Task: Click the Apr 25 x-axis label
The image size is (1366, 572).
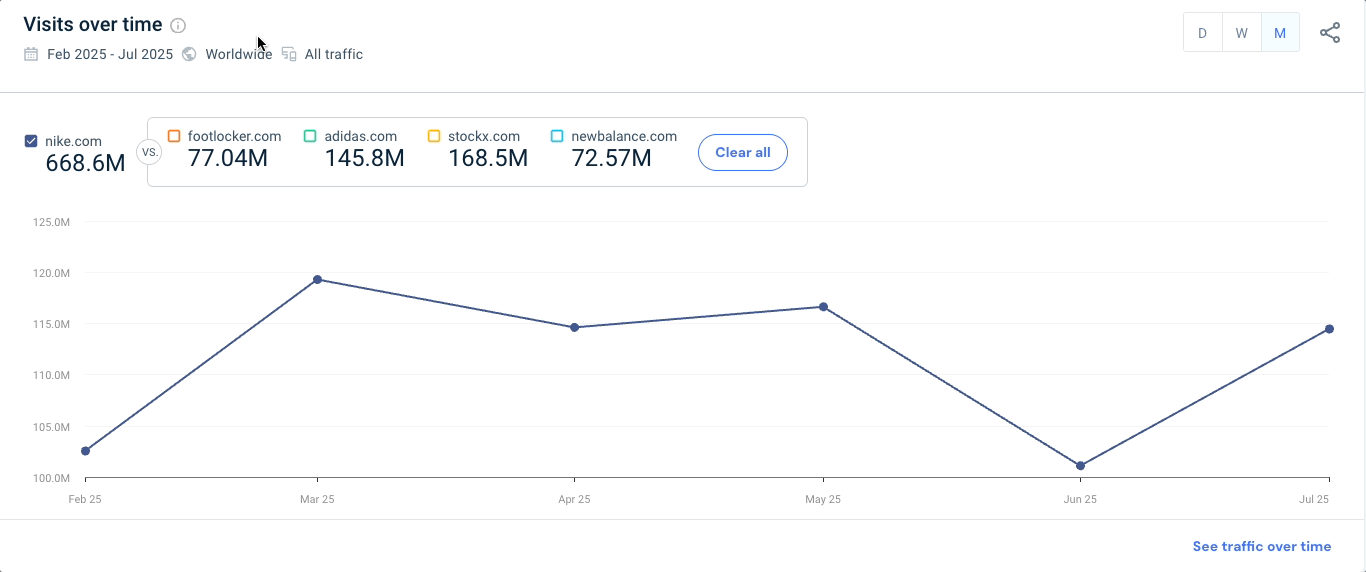Action: click(574, 499)
